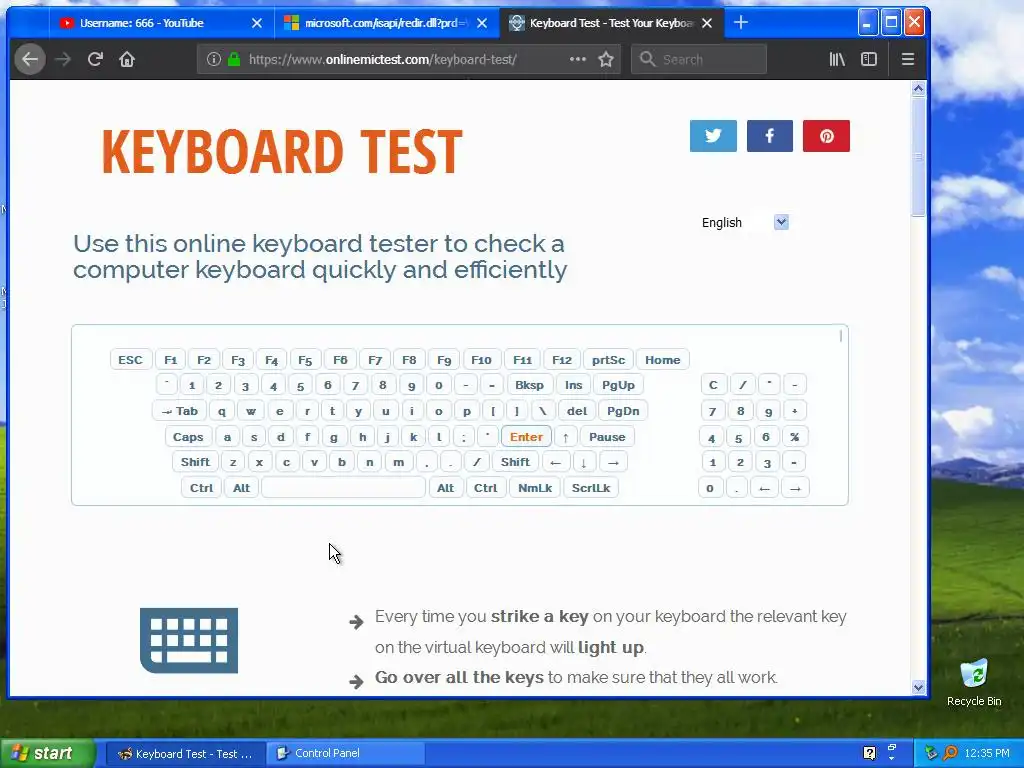Click the prtSc key
This screenshot has height=768, width=1024.
click(608, 360)
